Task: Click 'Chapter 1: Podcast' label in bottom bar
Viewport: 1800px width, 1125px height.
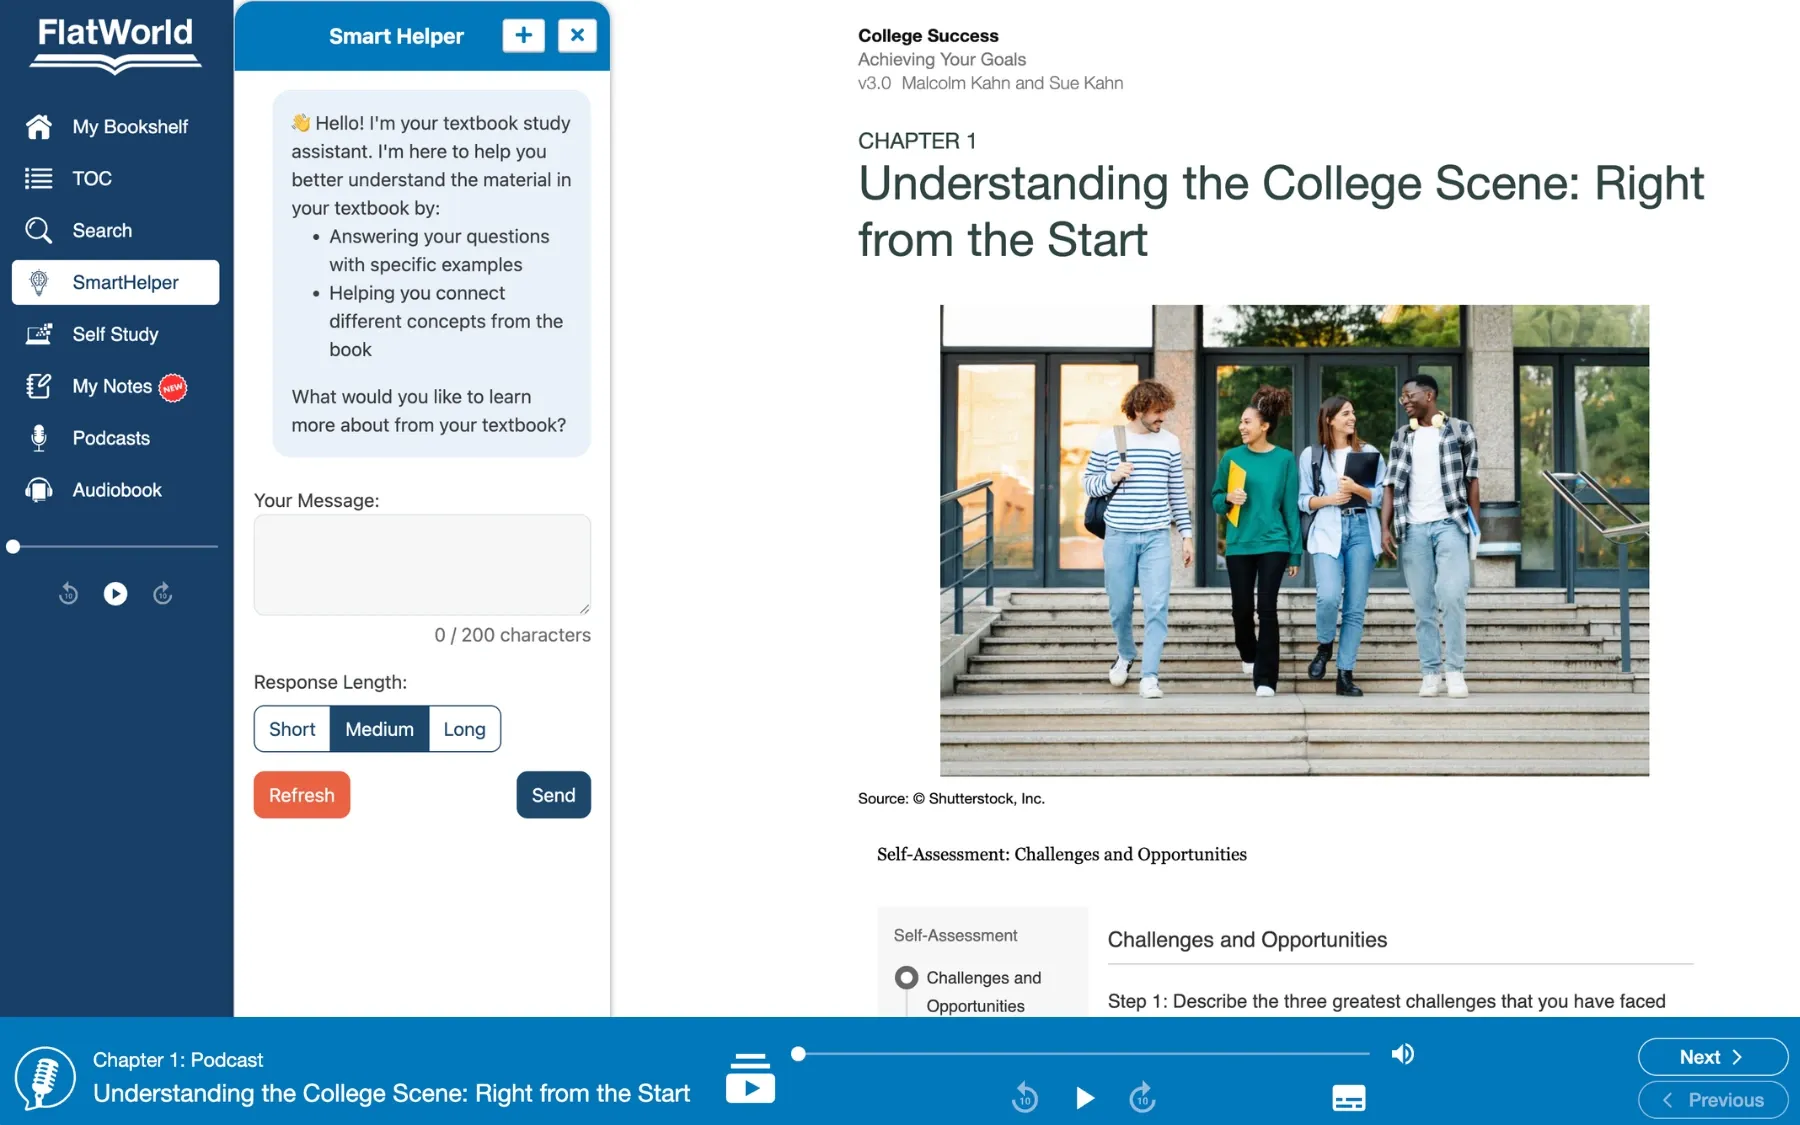Action: click(x=178, y=1059)
